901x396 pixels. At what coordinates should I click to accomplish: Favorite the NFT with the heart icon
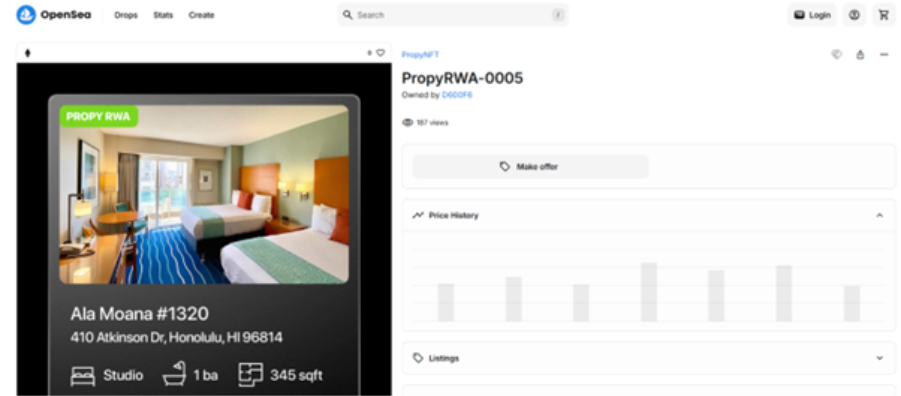[380, 53]
